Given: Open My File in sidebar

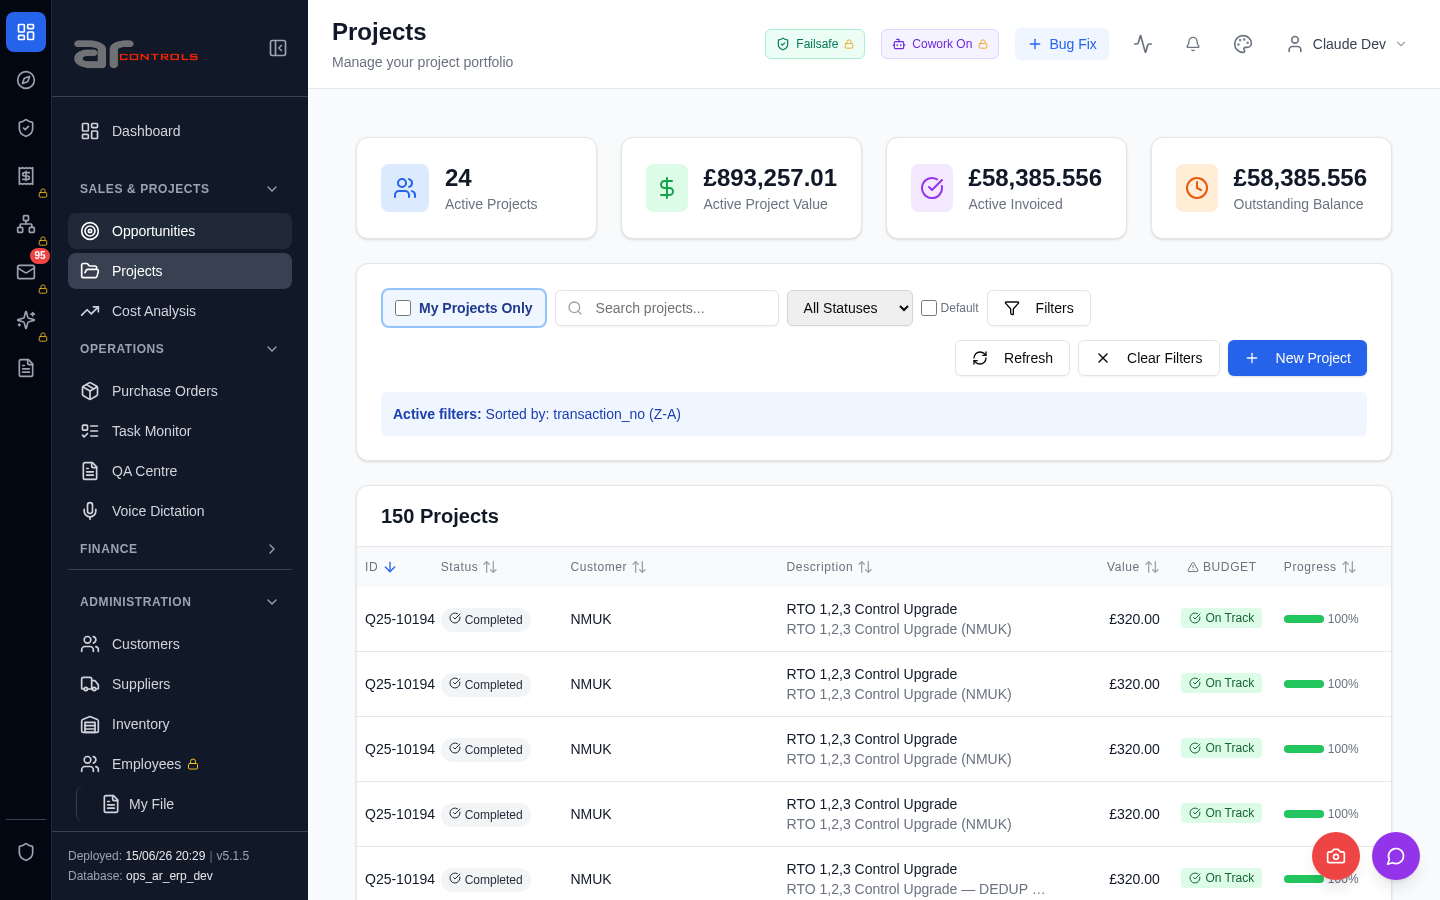Looking at the screenshot, I should pyautogui.click(x=190, y=804).
